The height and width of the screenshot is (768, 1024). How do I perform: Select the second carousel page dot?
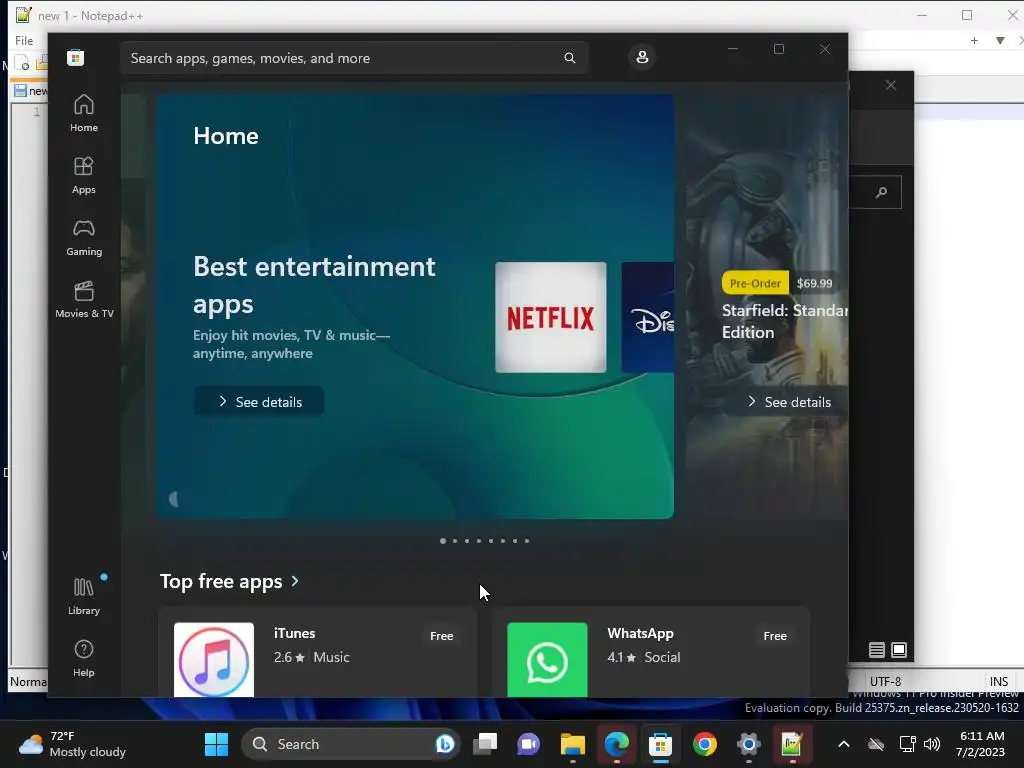[455, 541]
